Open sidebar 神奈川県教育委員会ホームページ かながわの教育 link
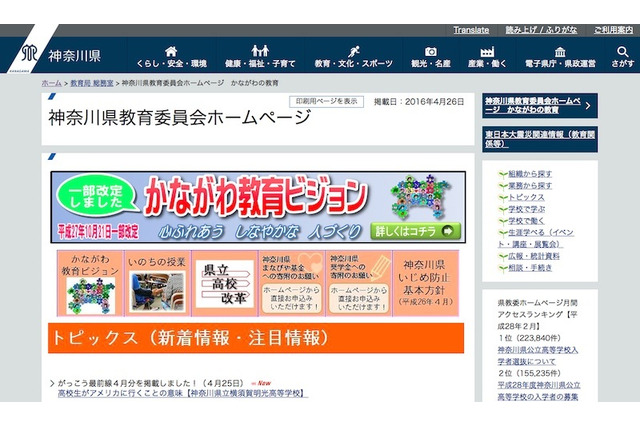The image size is (640, 426). tap(533, 105)
